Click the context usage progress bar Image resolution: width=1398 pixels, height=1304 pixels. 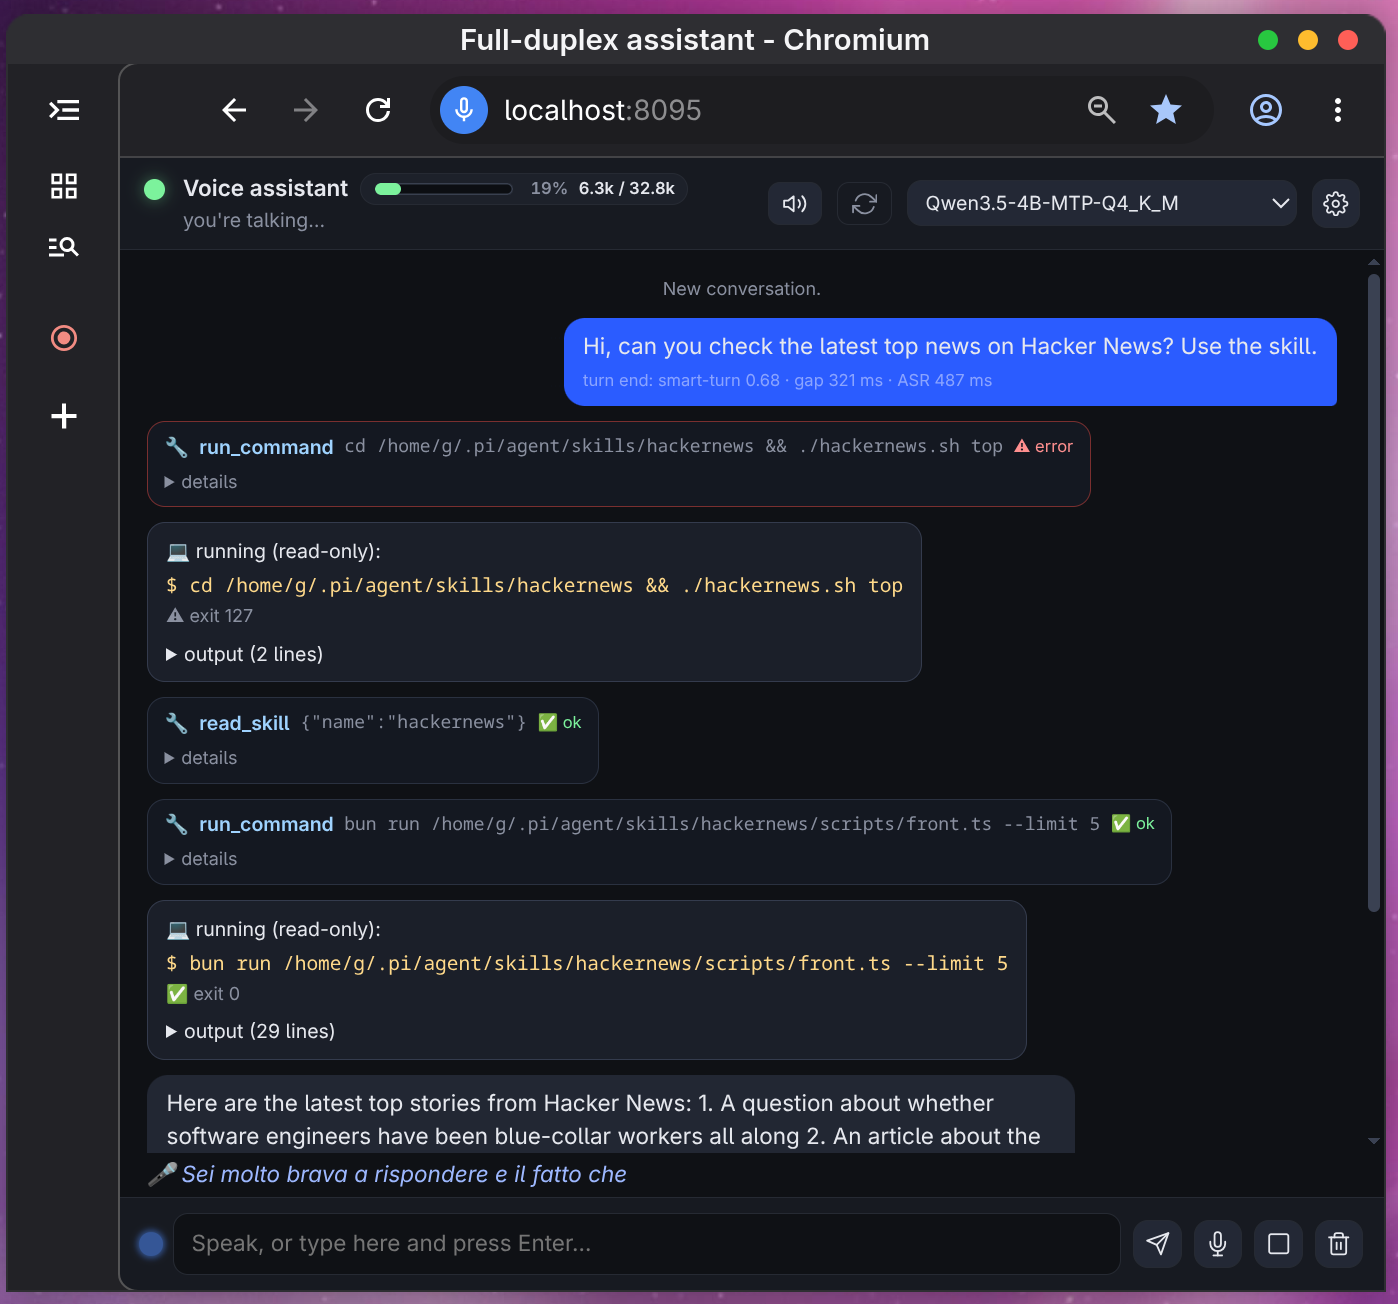[x=444, y=189]
